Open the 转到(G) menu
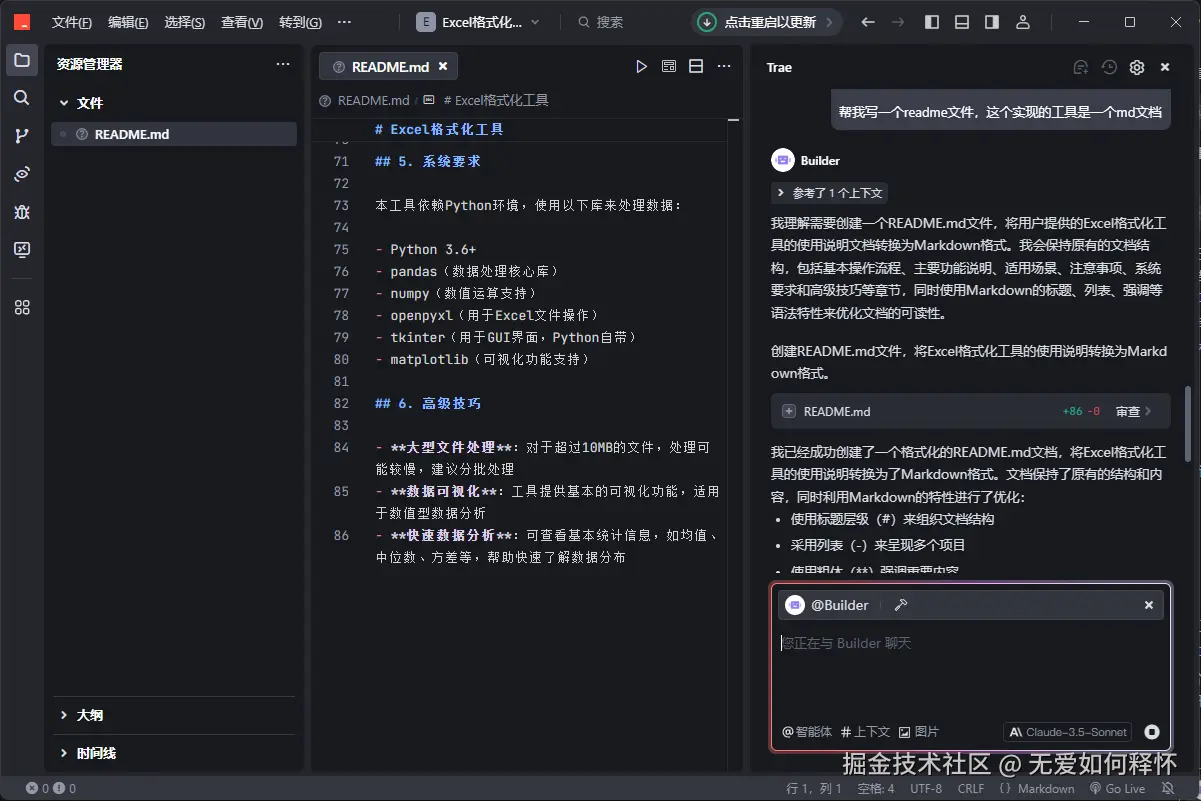Screen dimensions: 1201x801 (x=300, y=22)
